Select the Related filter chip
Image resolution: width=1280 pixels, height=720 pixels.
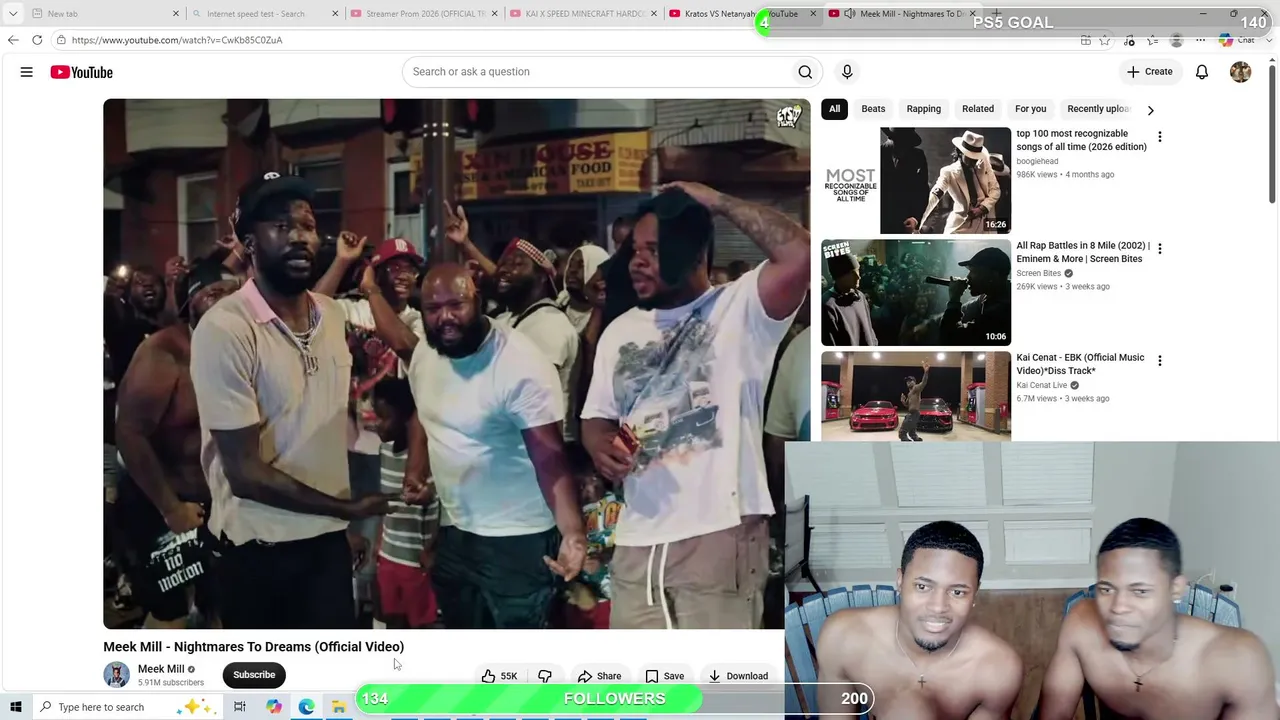978,109
